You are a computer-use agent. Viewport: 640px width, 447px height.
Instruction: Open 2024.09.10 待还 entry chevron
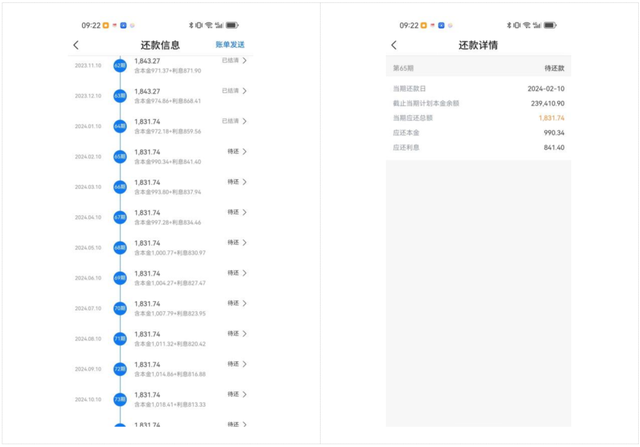click(244, 364)
